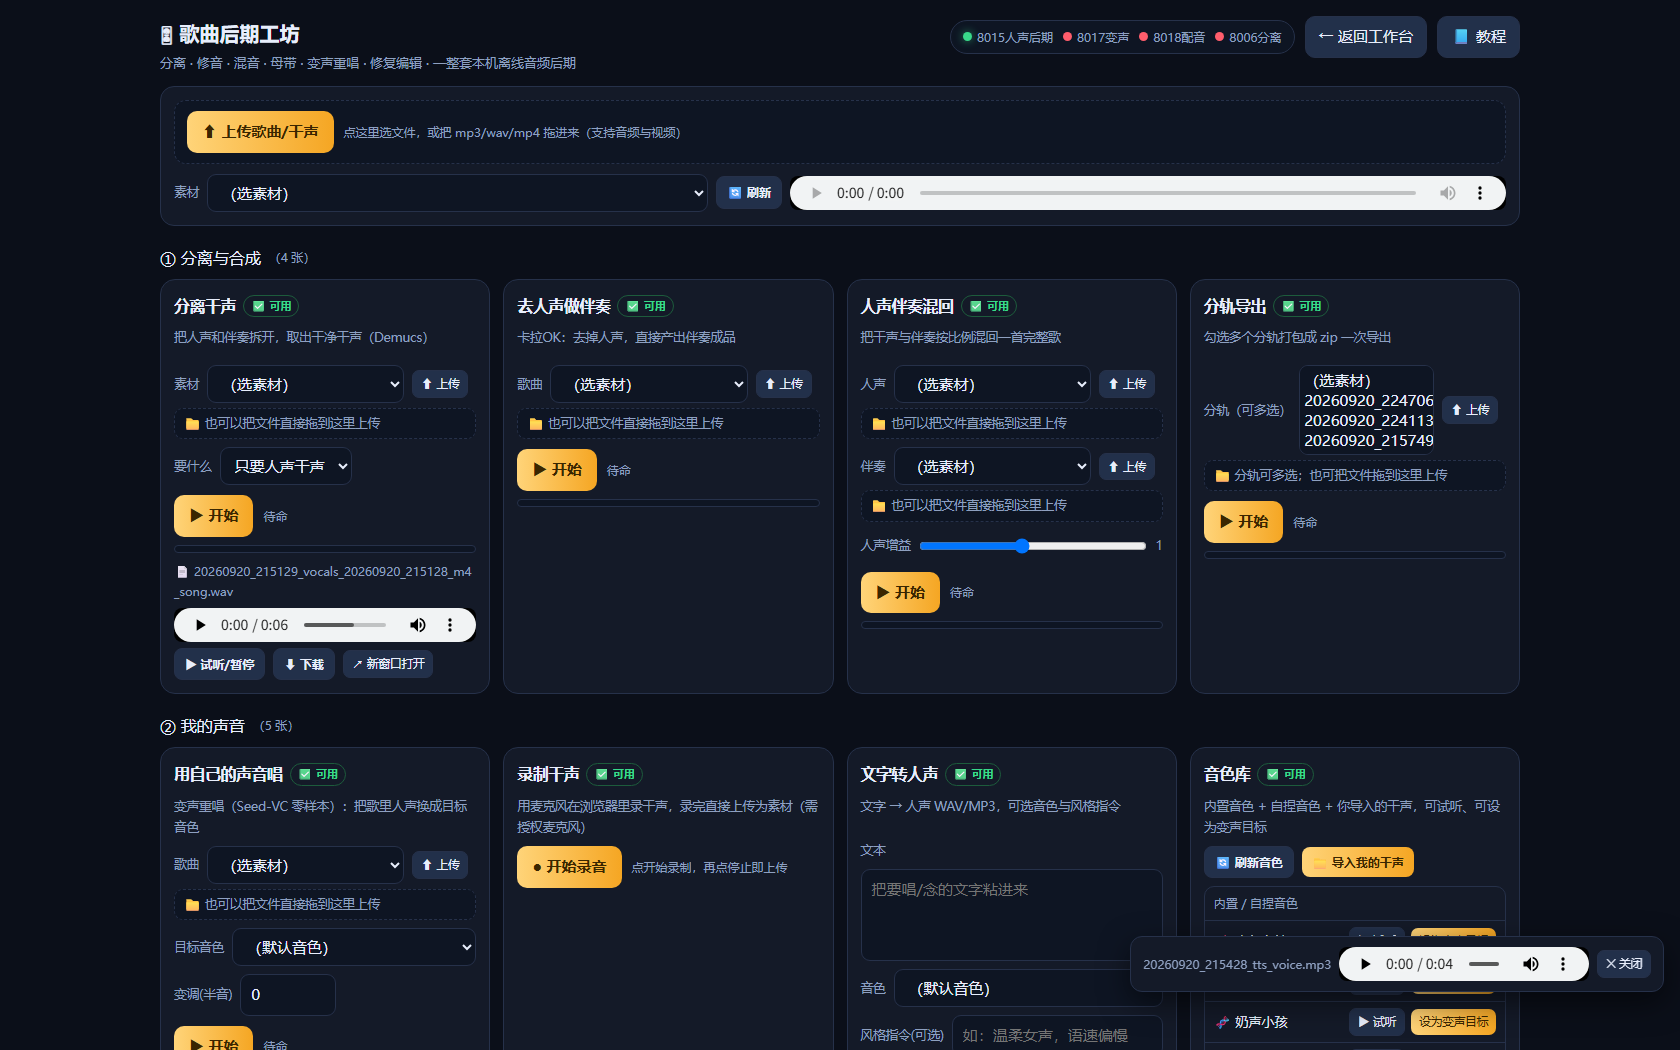Open the vocals result player's more menu
This screenshot has width=1680, height=1050.
coord(450,625)
